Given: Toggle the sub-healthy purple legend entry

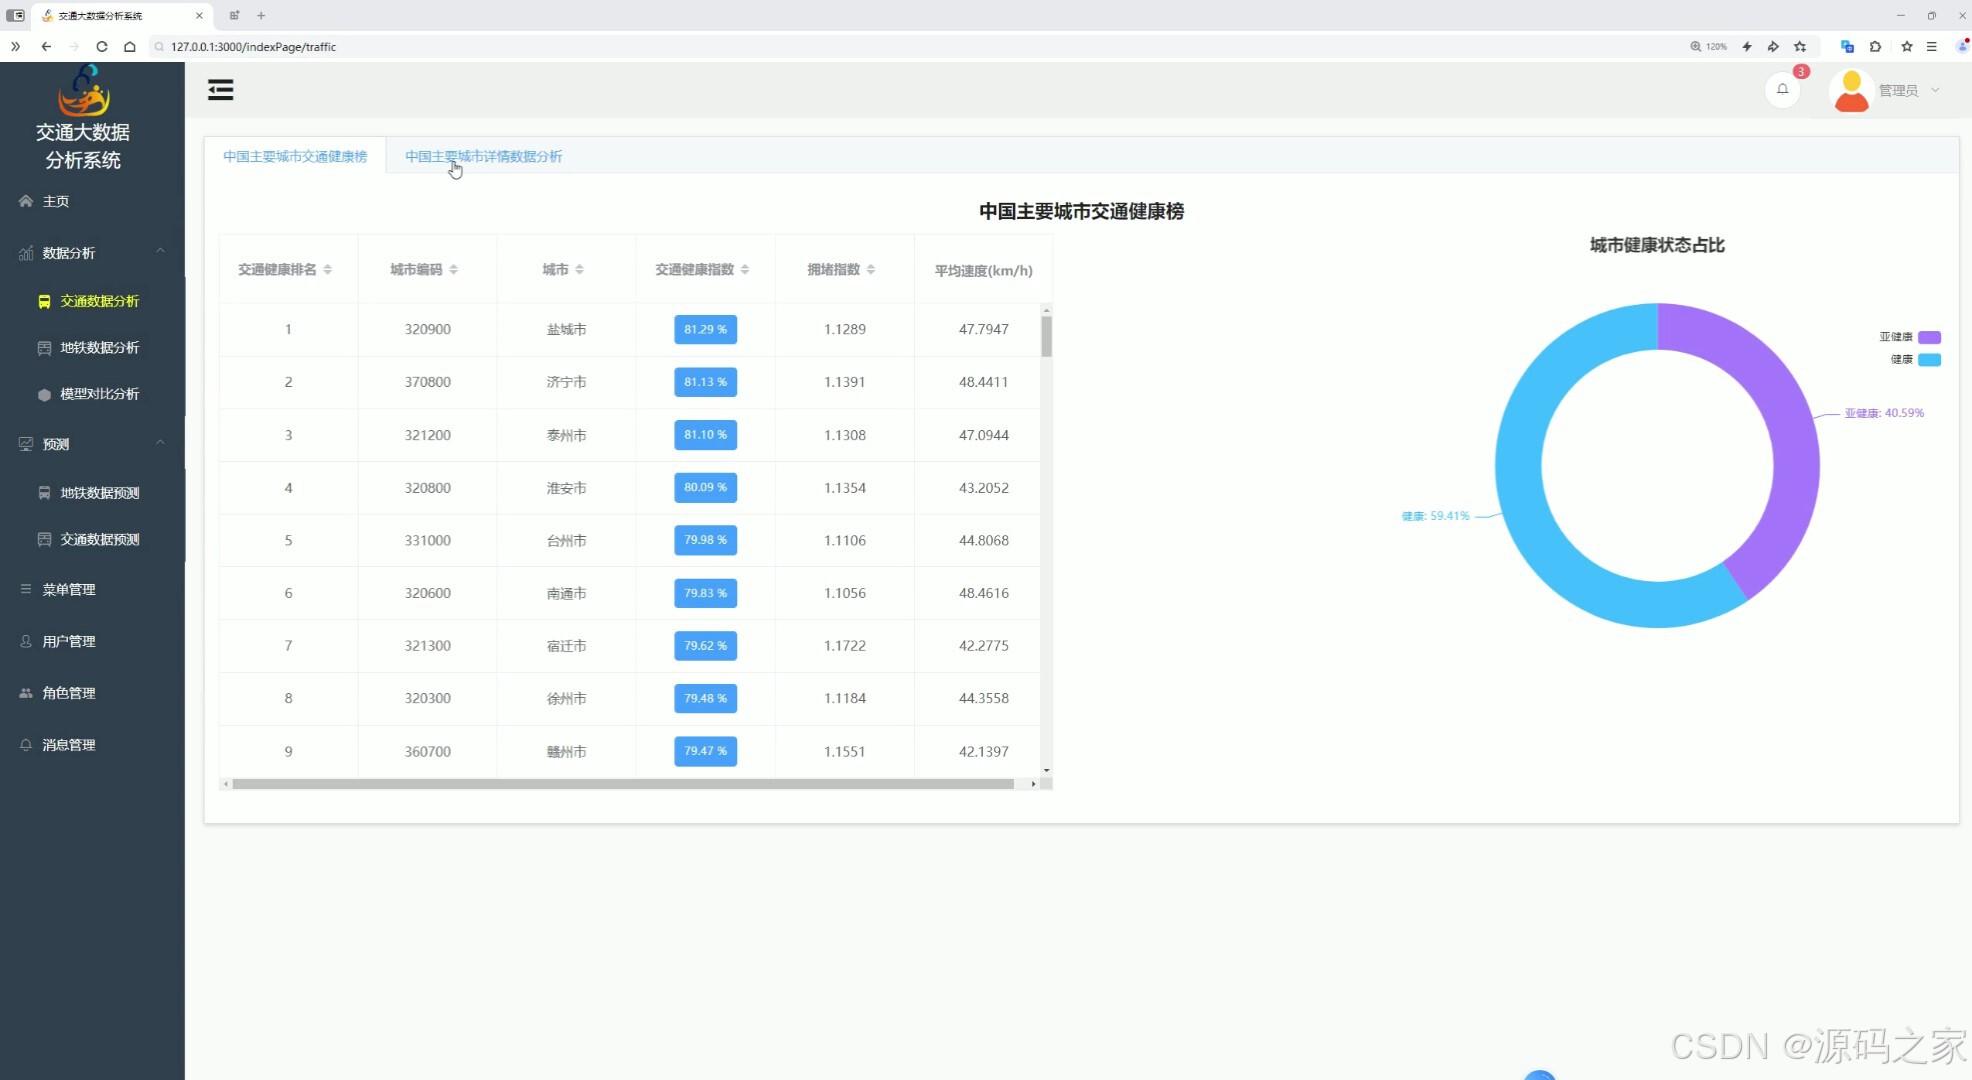Looking at the screenshot, I should pos(1929,337).
